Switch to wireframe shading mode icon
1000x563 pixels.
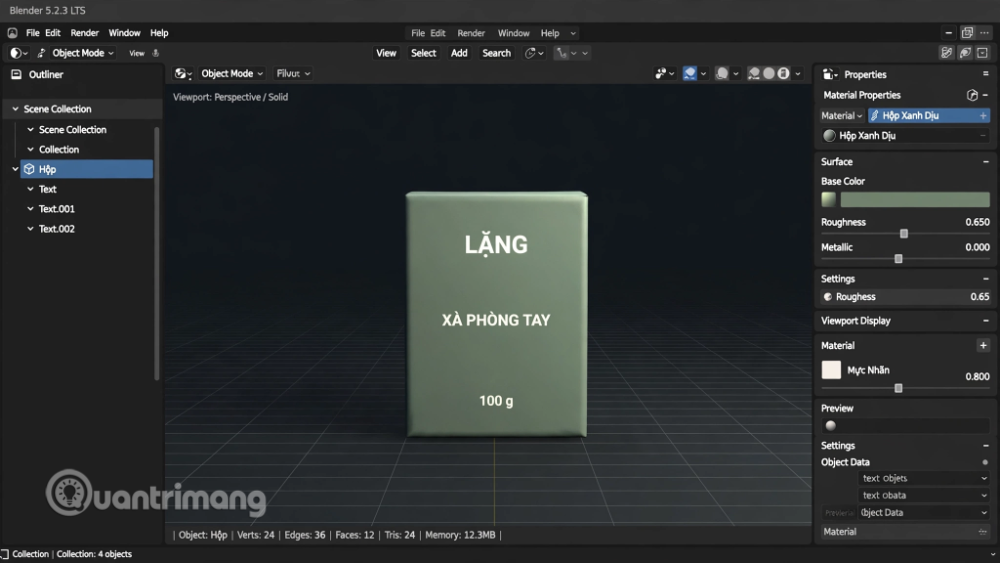click(754, 73)
